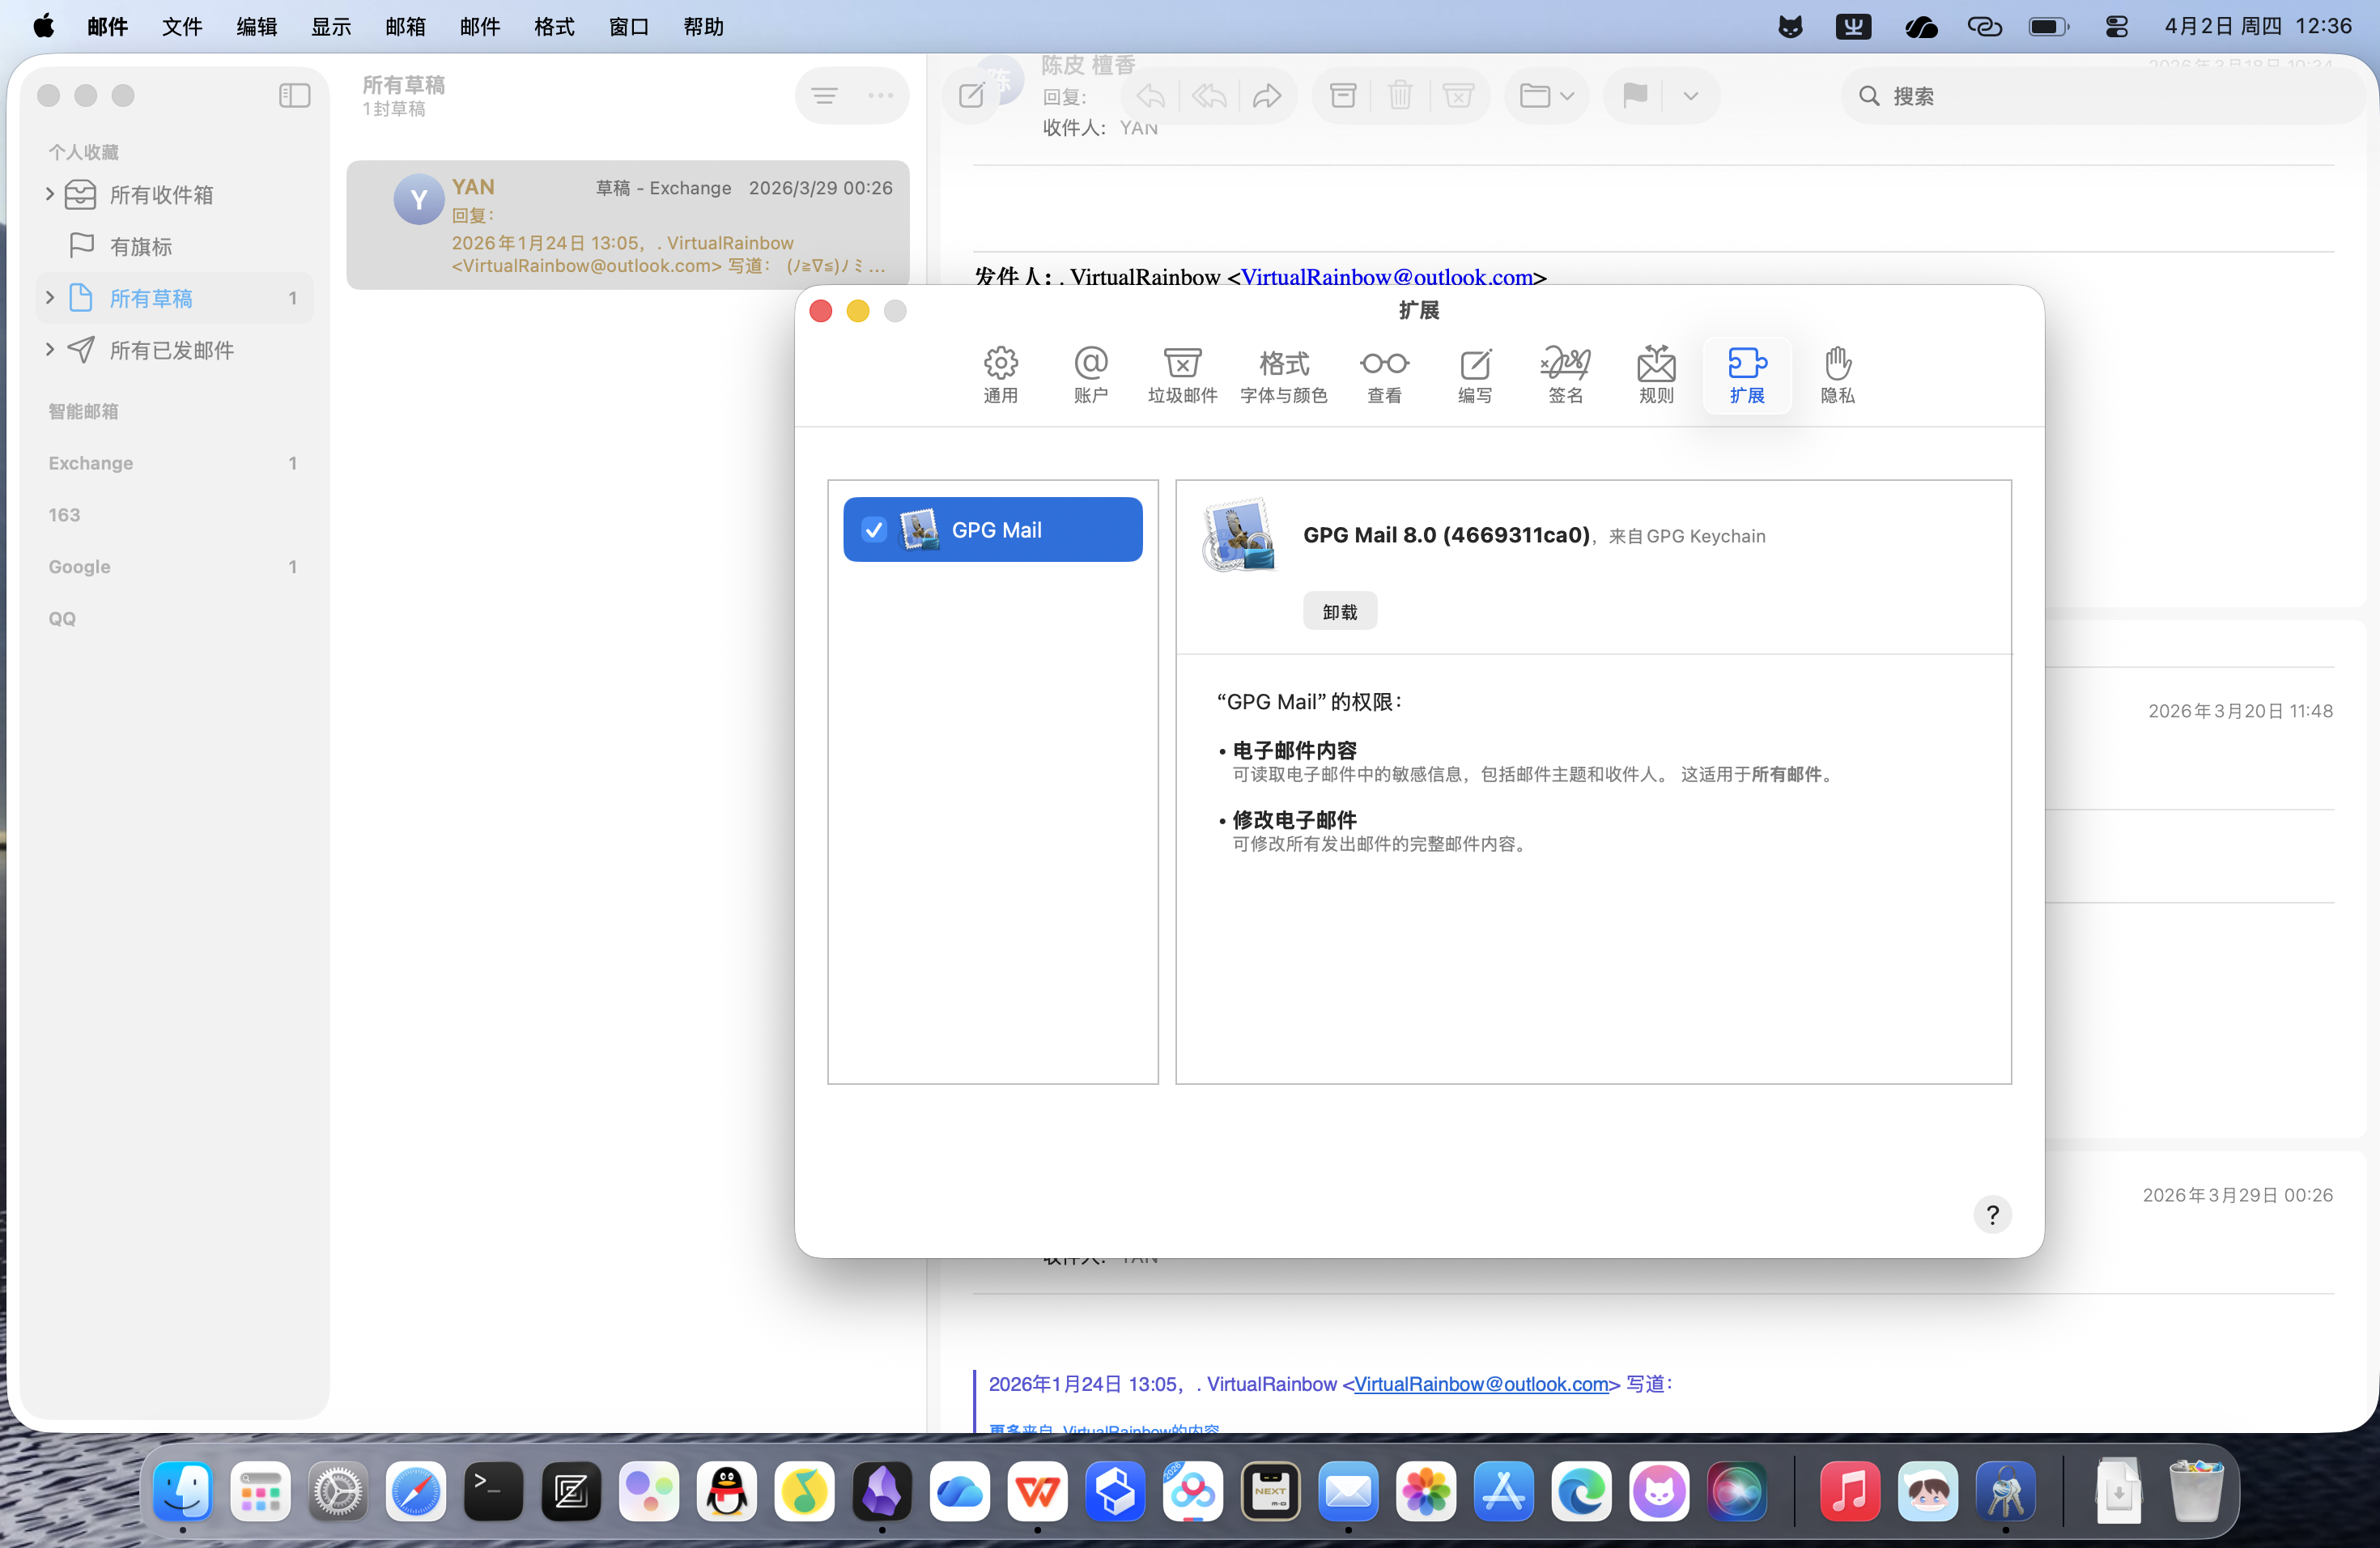This screenshot has width=2380, height=1548.
Task: Move the message to junk
Action: click(x=1458, y=96)
